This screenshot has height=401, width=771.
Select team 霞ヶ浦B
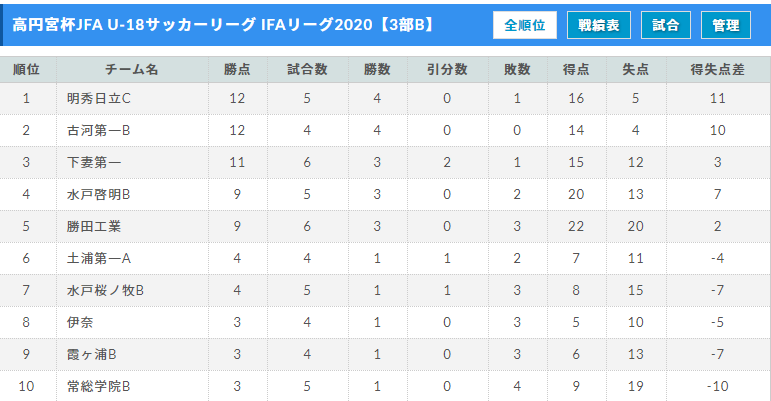(94, 354)
